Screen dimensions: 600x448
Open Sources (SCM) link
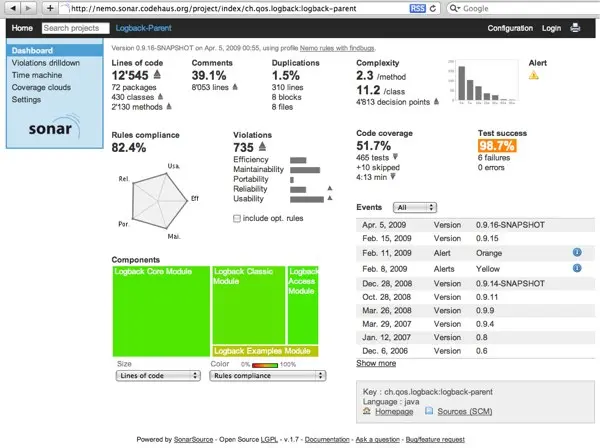(x=465, y=411)
